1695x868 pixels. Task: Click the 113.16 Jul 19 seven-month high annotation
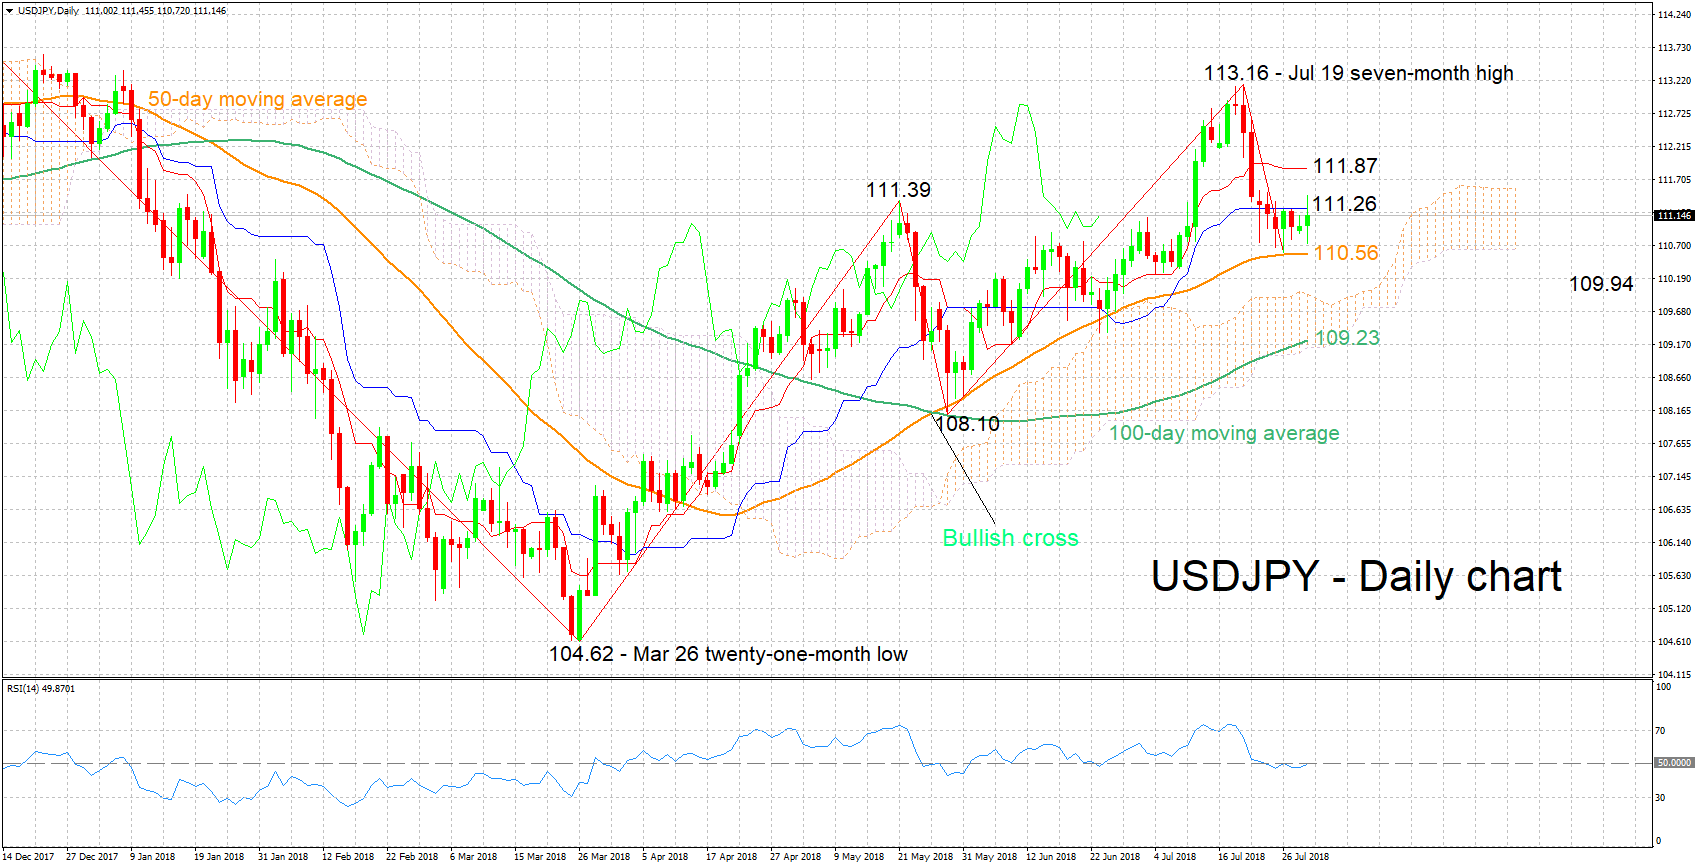[1358, 73]
